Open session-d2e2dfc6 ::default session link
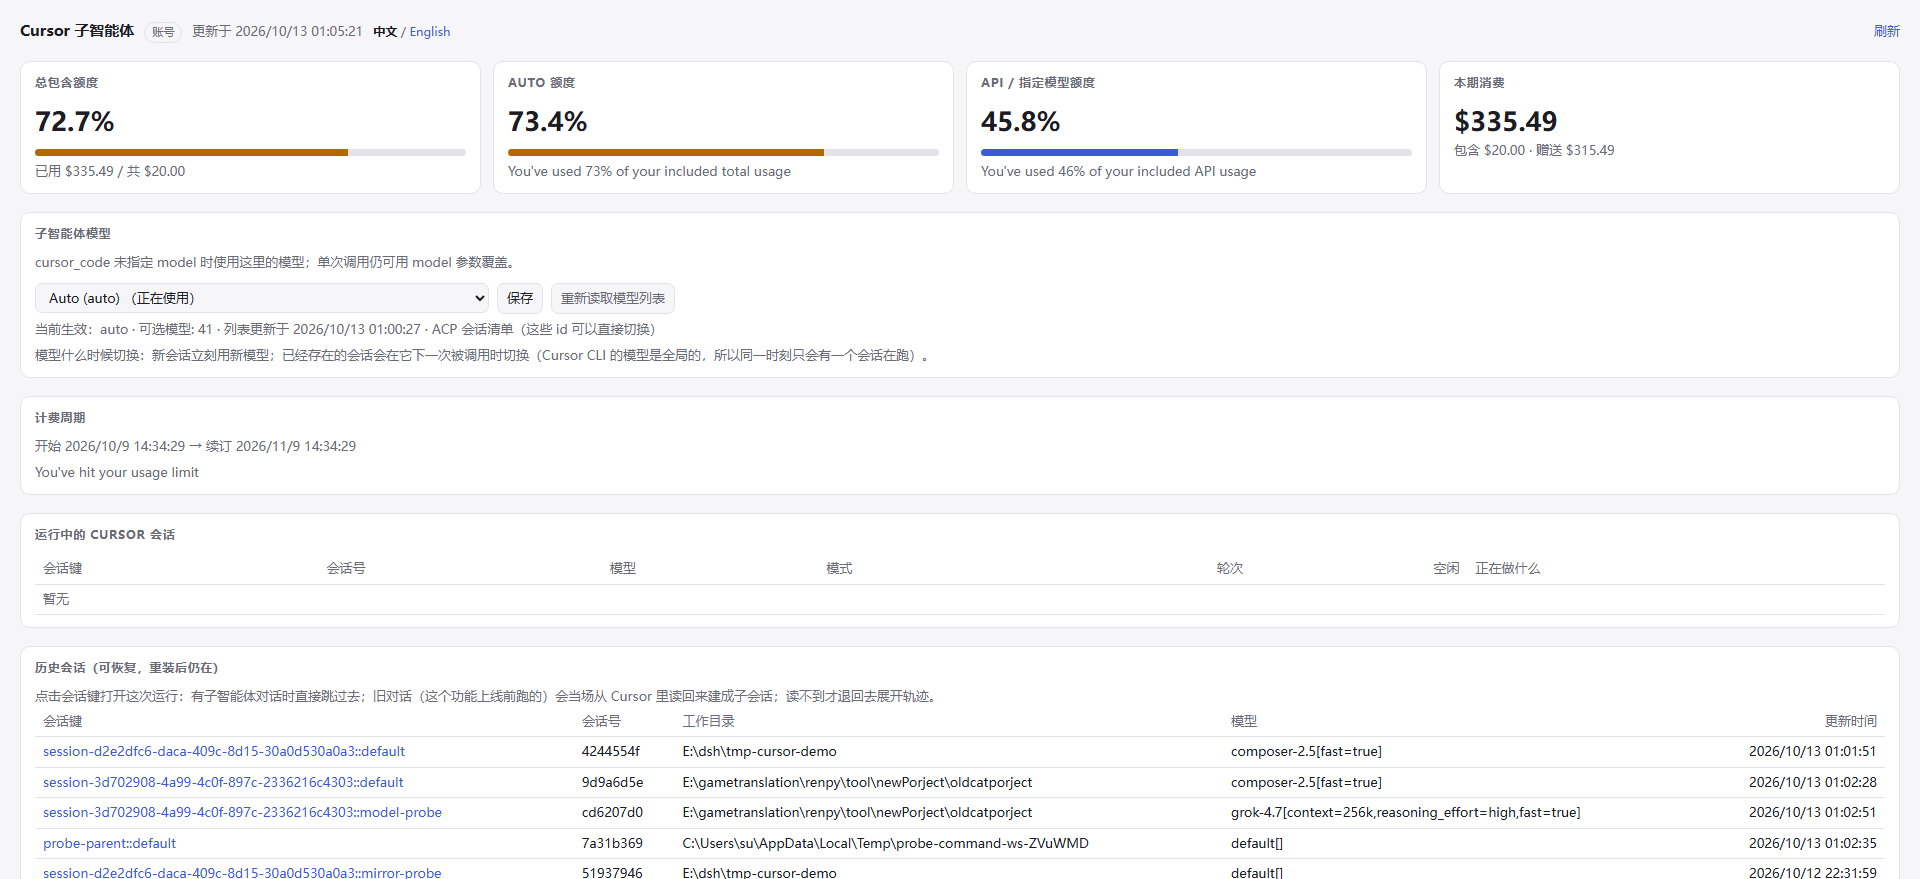The height and width of the screenshot is (879, 1920). pyautogui.click(x=224, y=751)
